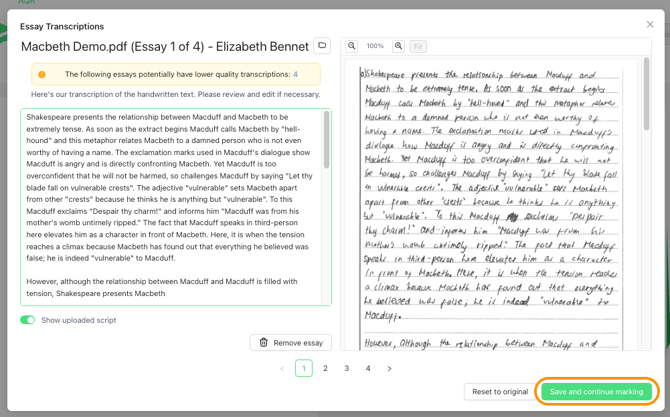Screen dimensions: 670x417
Task: Click the trash icon on Remove essay
Action: tap(264, 342)
